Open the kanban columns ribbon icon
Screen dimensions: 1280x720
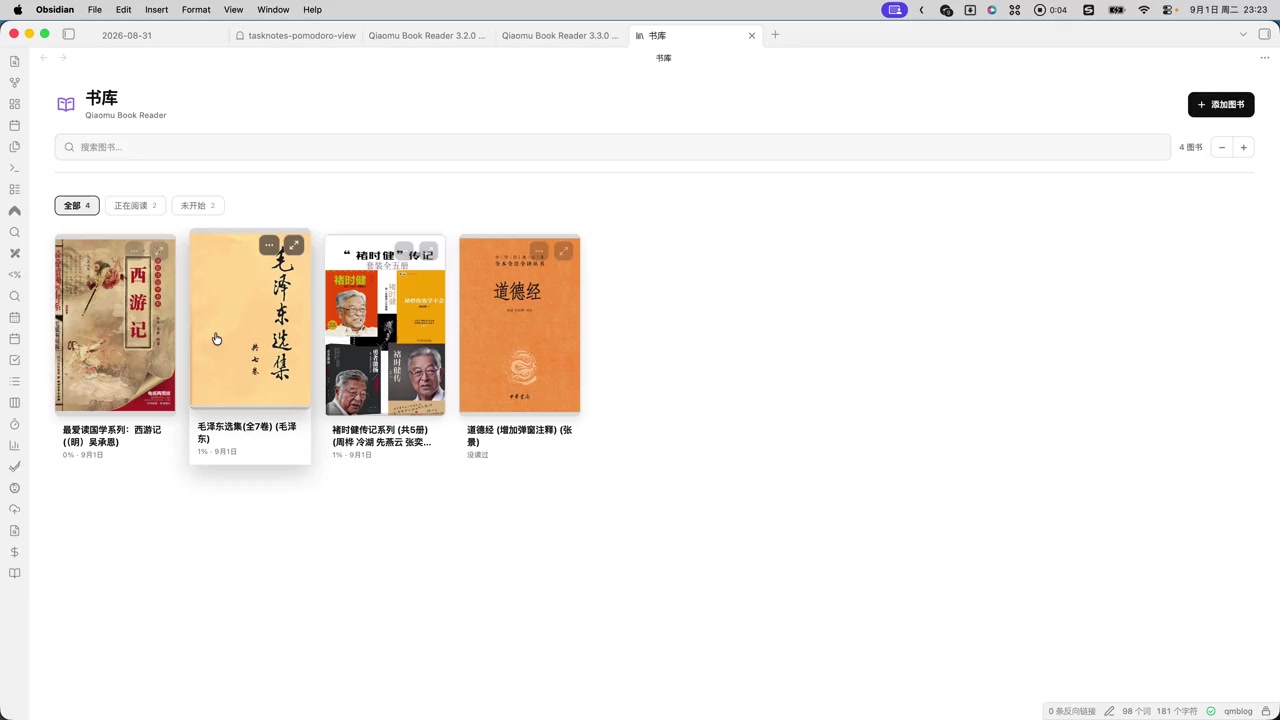coord(14,403)
